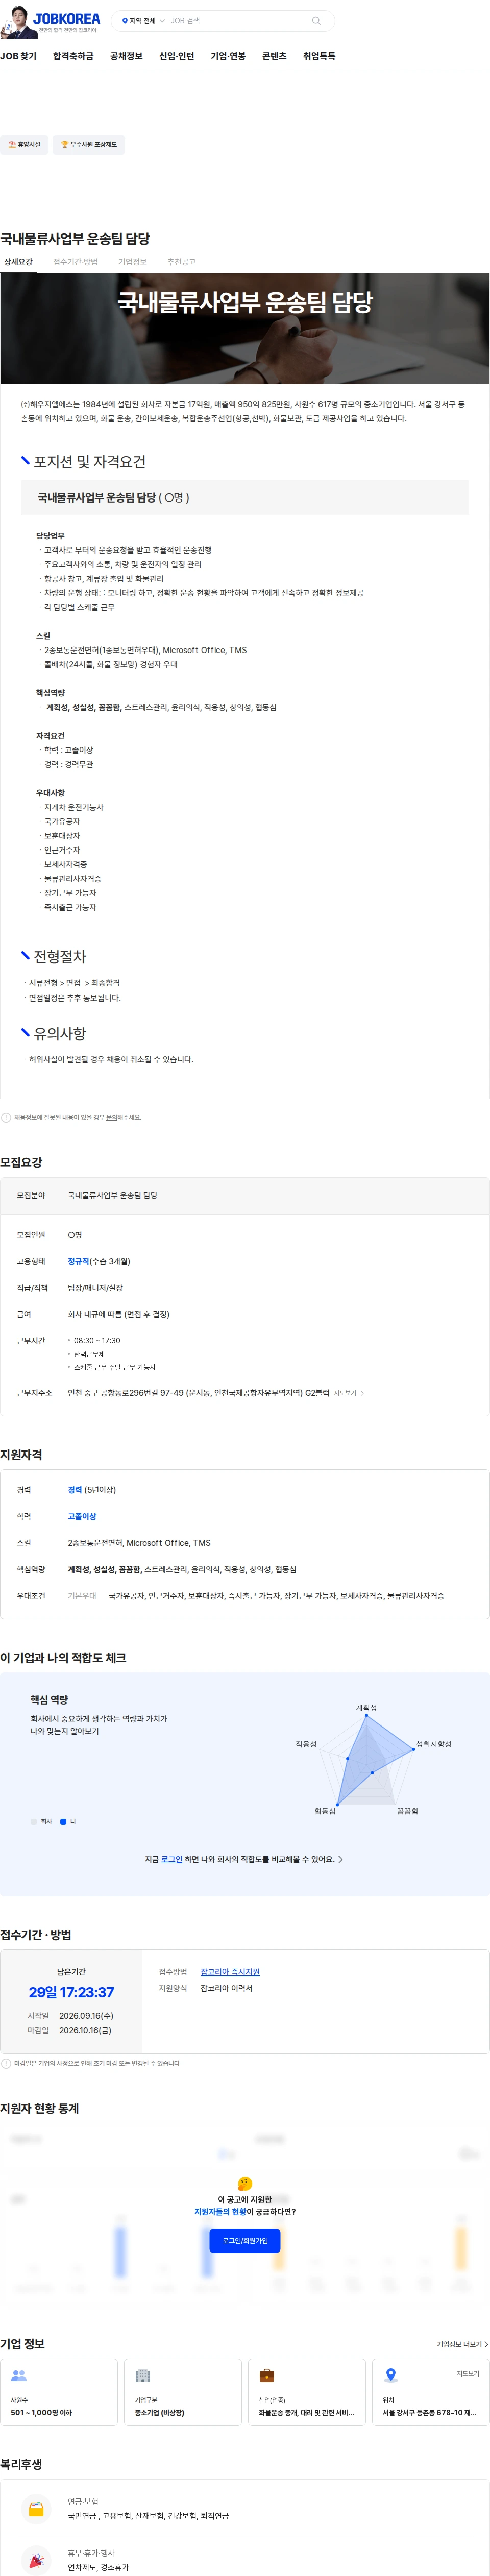Image resolution: width=490 pixels, height=2576 pixels.
Task: Open the 기업·연봉 menu
Action: pos(228,56)
